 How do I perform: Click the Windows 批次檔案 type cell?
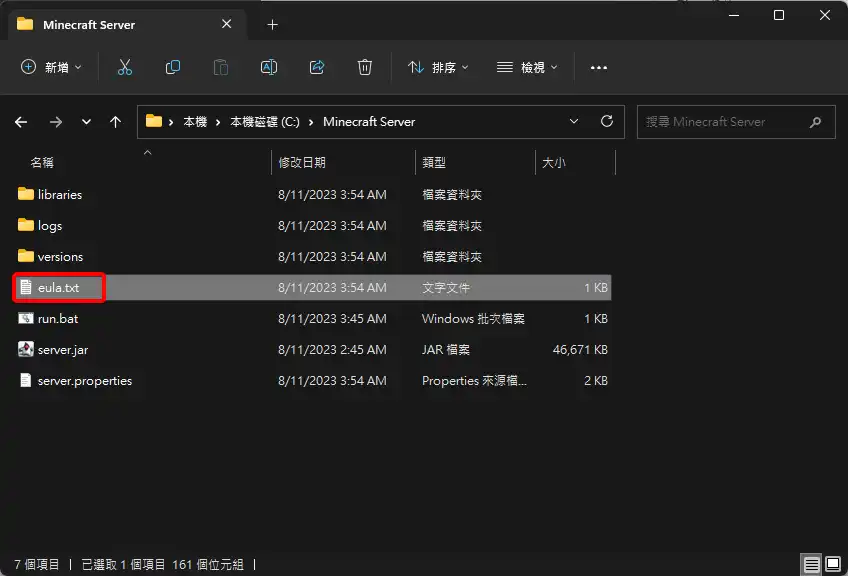pyautogui.click(x=473, y=319)
